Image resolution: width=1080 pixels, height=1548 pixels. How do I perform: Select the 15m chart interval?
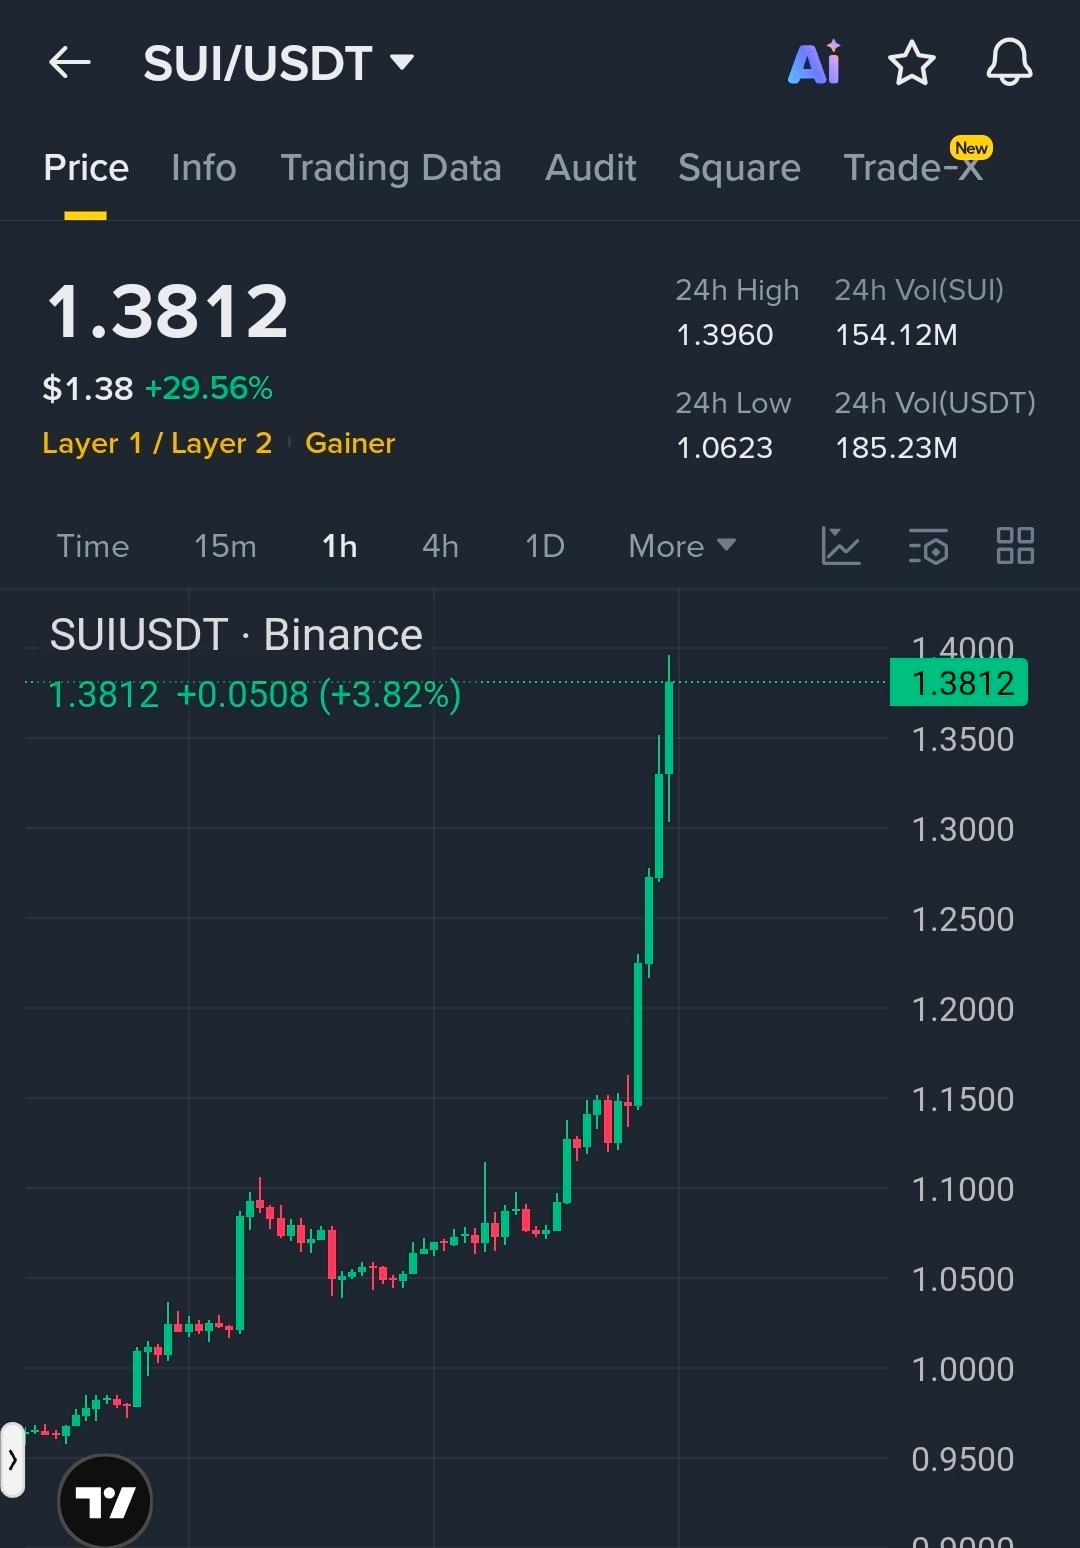(x=225, y=546)
